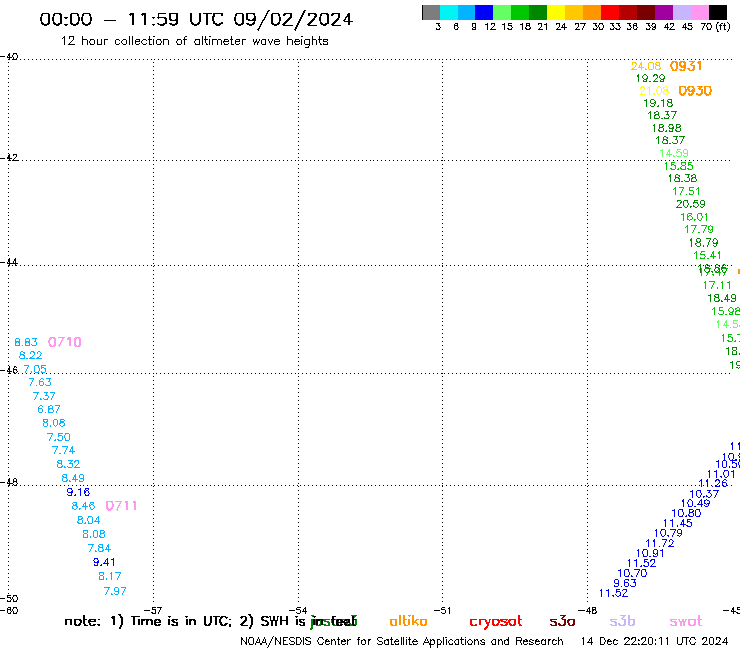Click the 10.91 wave height value

650,553
